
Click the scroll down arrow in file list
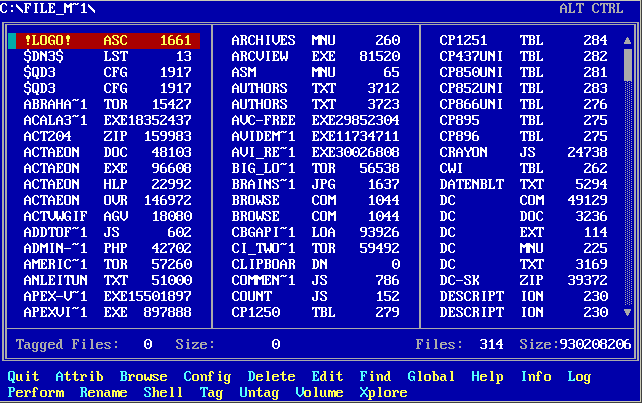(x=628, y=312)
